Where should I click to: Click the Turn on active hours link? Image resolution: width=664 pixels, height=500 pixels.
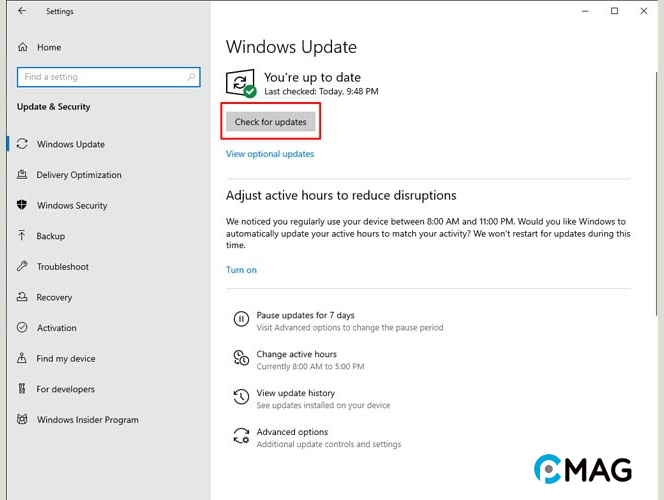tap(241, 270)
